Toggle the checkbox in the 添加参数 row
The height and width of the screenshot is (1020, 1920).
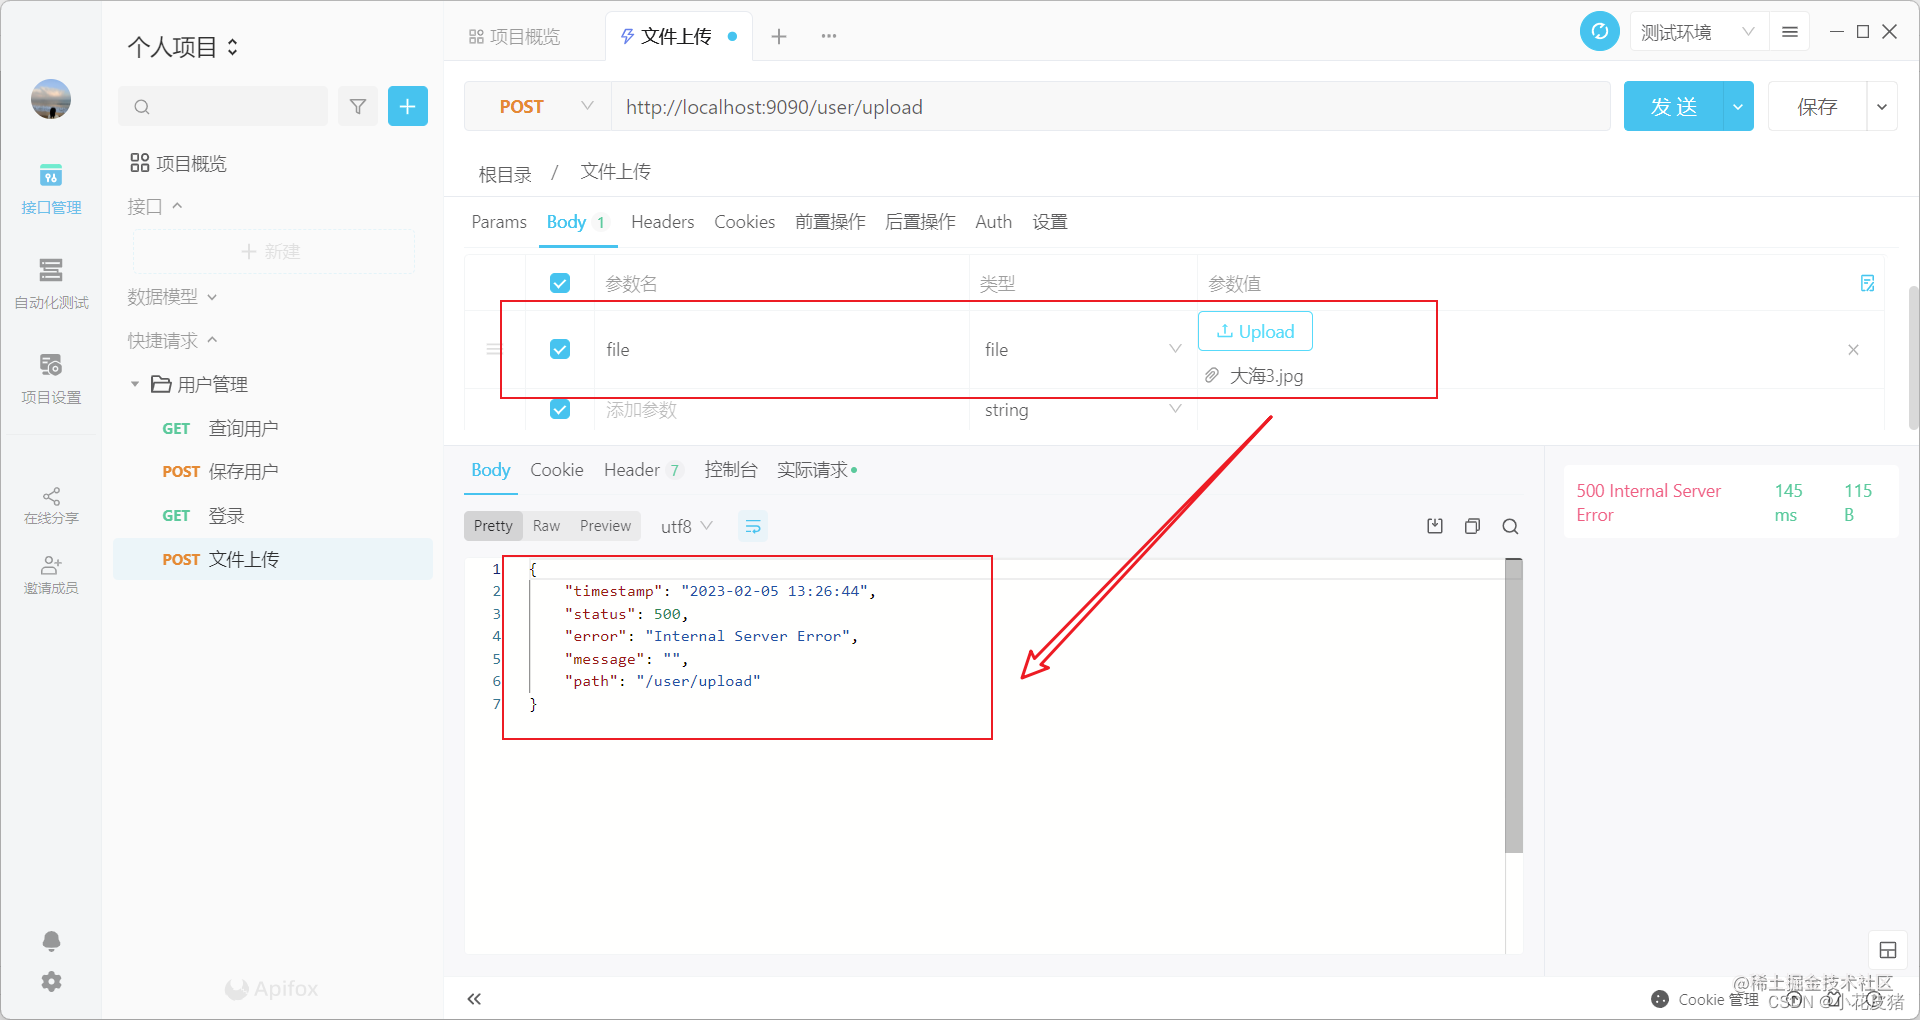[x=560, y=409]
